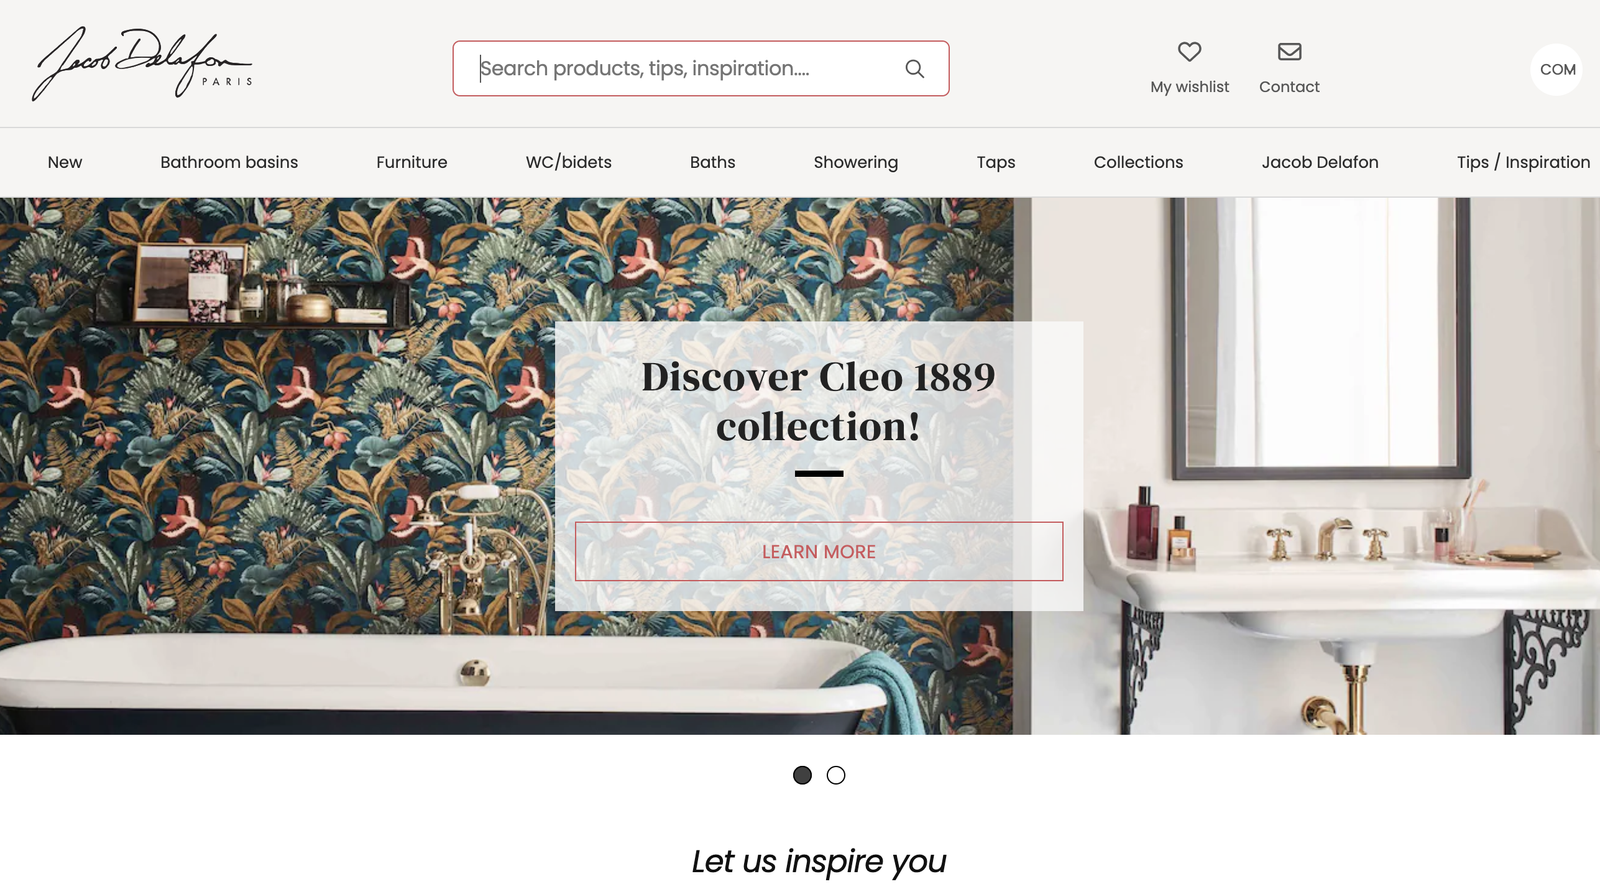The height and width of the screenshot is (889, 1600).
Task: Click the Contact envelope icon
Action: [1289, 51]
